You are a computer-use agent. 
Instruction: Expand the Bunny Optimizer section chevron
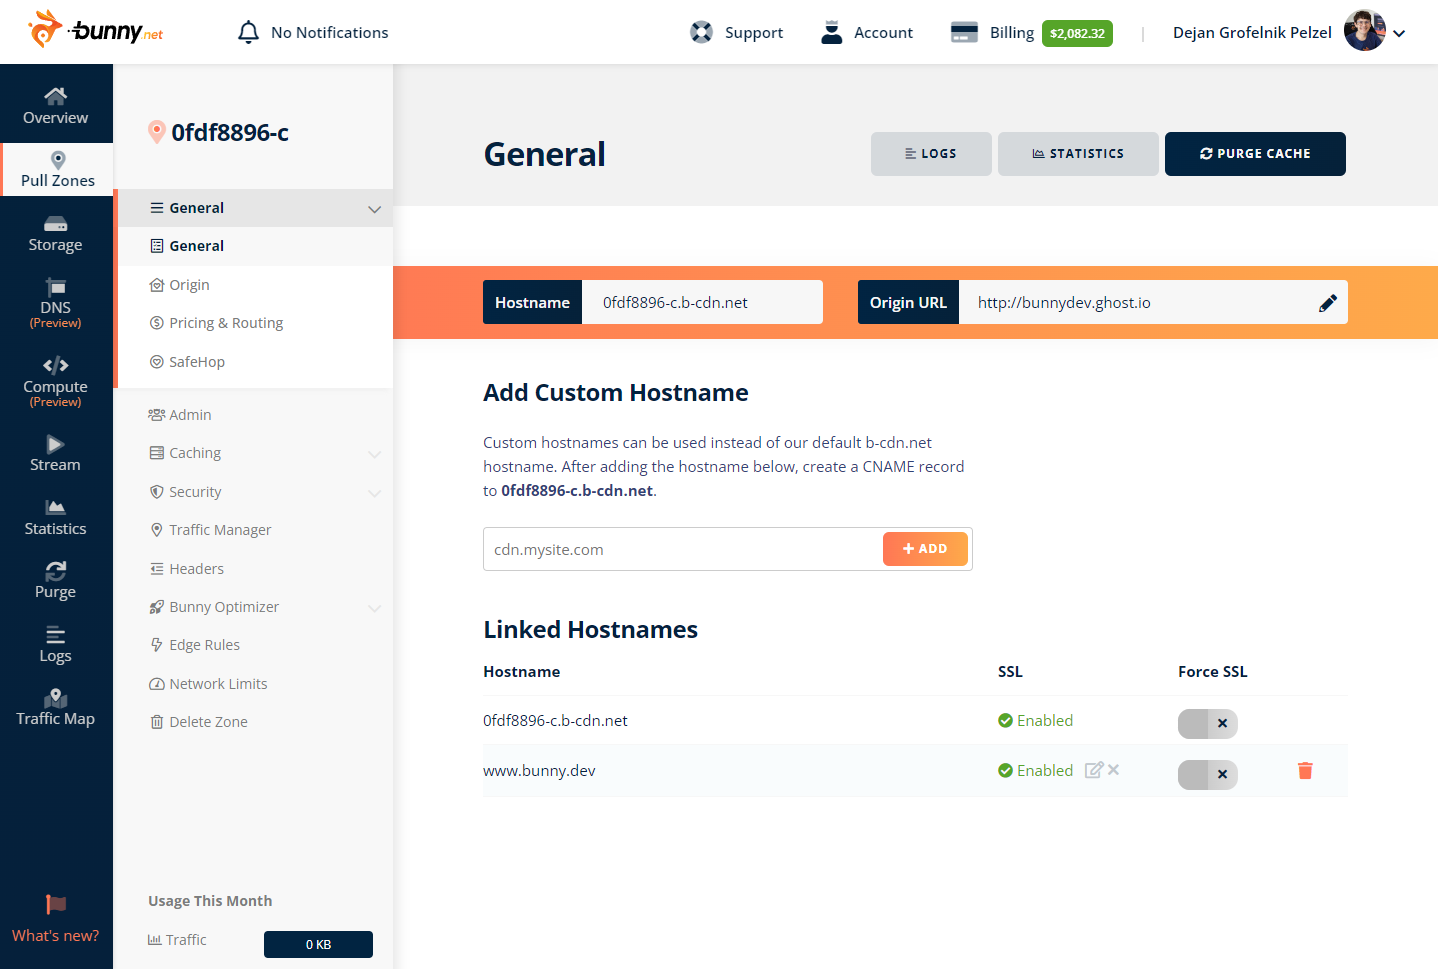(374, 608)
